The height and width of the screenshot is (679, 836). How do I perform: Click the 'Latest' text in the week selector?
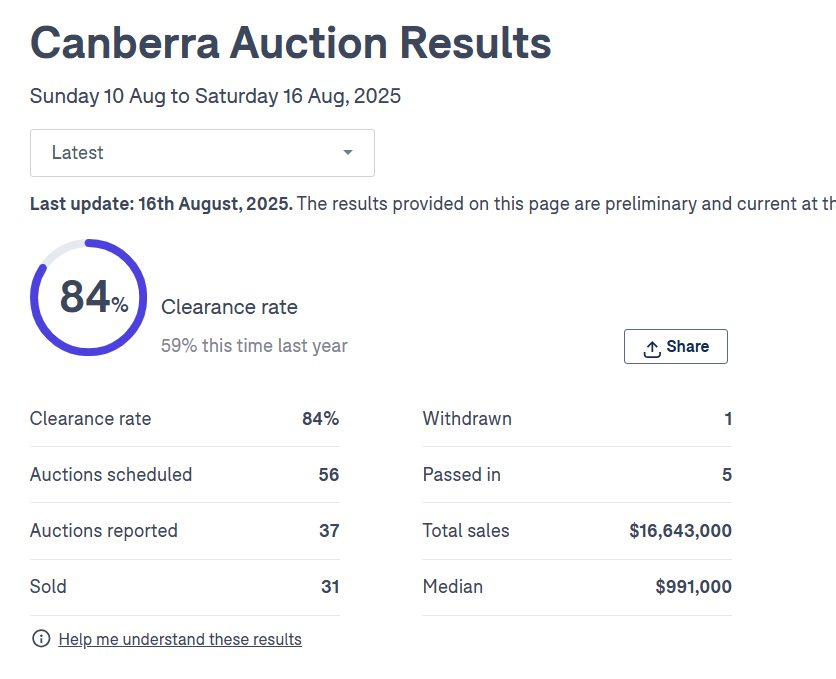pyautogui.click(x=78, y=153)
